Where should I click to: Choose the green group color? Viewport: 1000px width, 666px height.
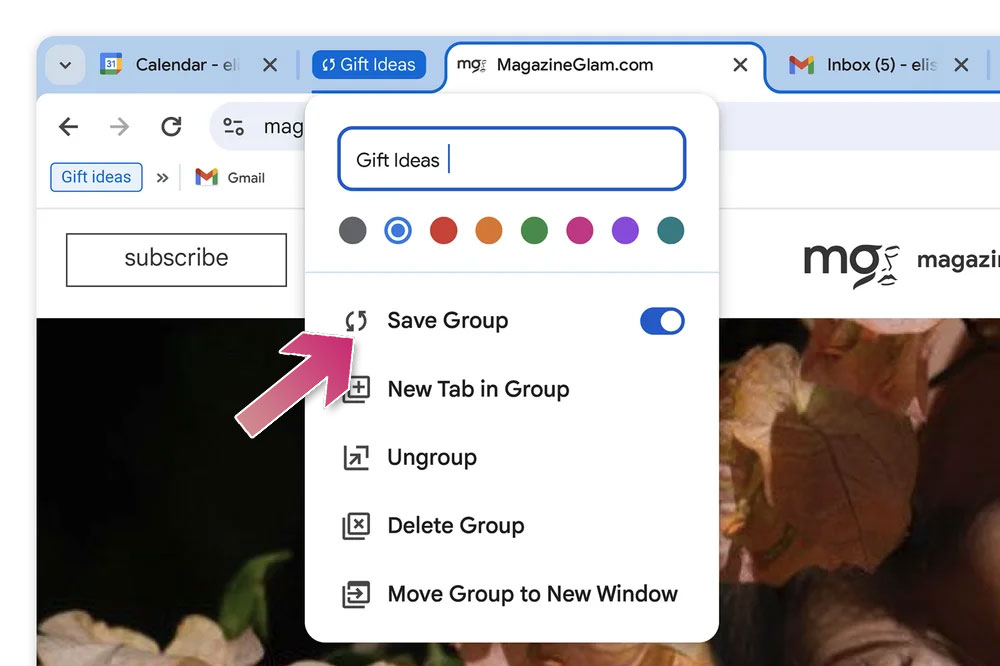(x=534, y=230)
